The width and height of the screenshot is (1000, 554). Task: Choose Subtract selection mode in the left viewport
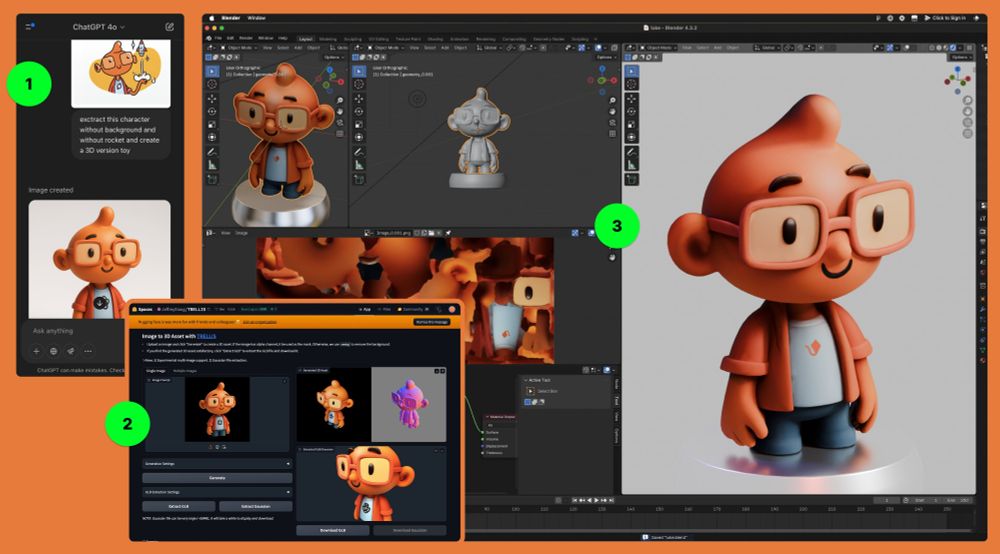[x=223, y=57]
